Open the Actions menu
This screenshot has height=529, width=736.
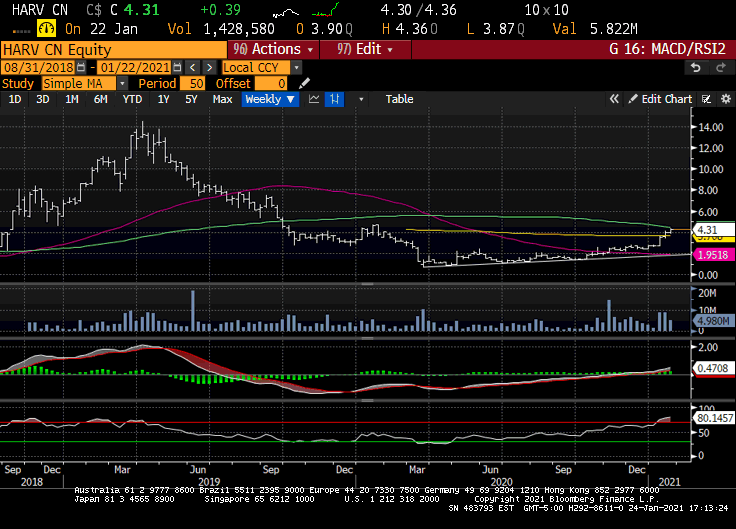273,49
